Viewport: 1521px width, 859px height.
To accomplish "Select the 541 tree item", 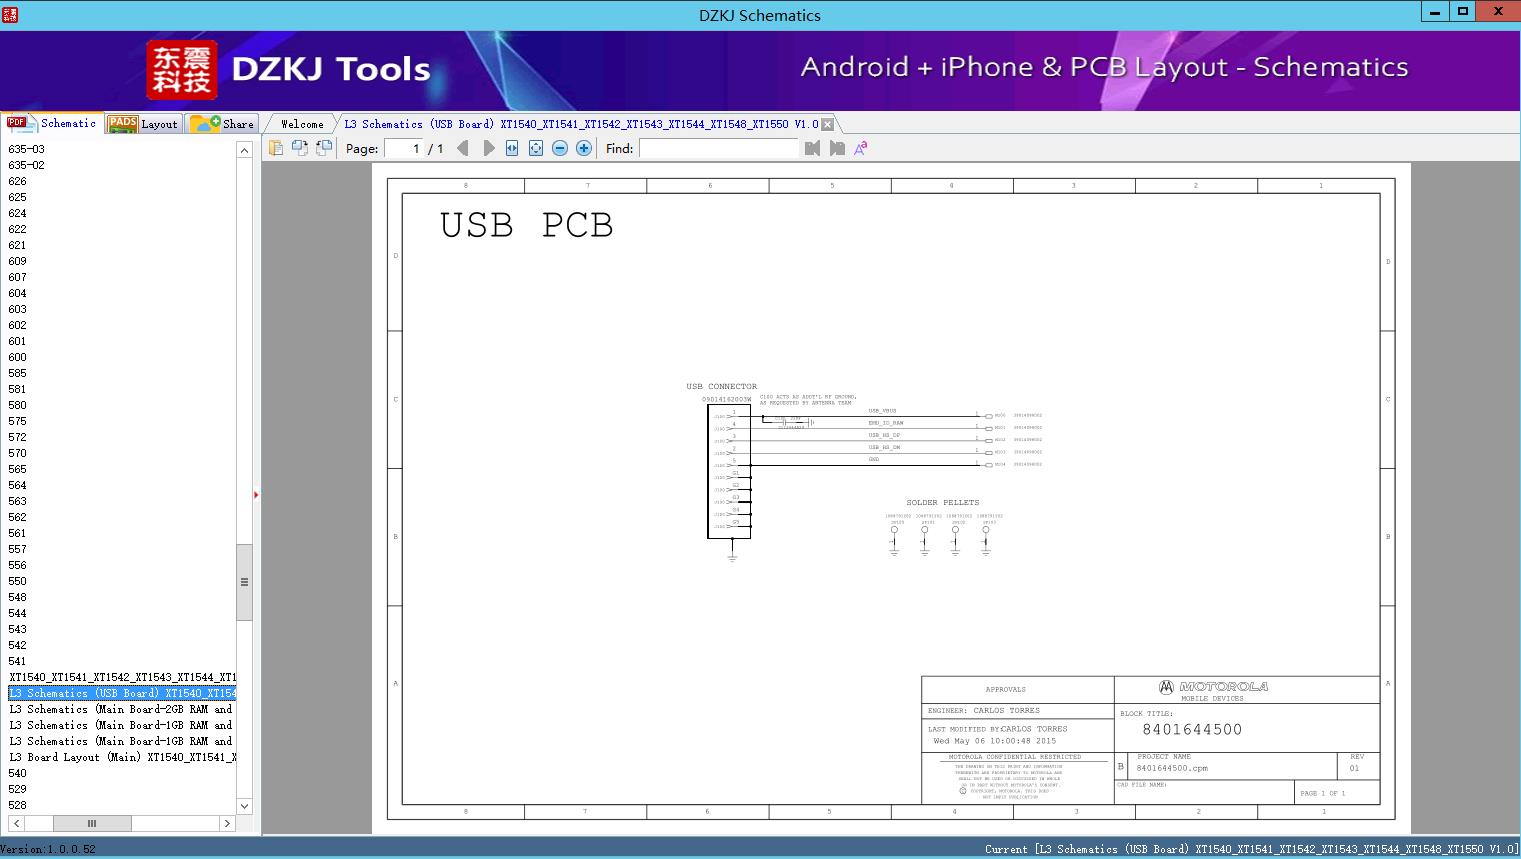I will (x=17, y=661).
